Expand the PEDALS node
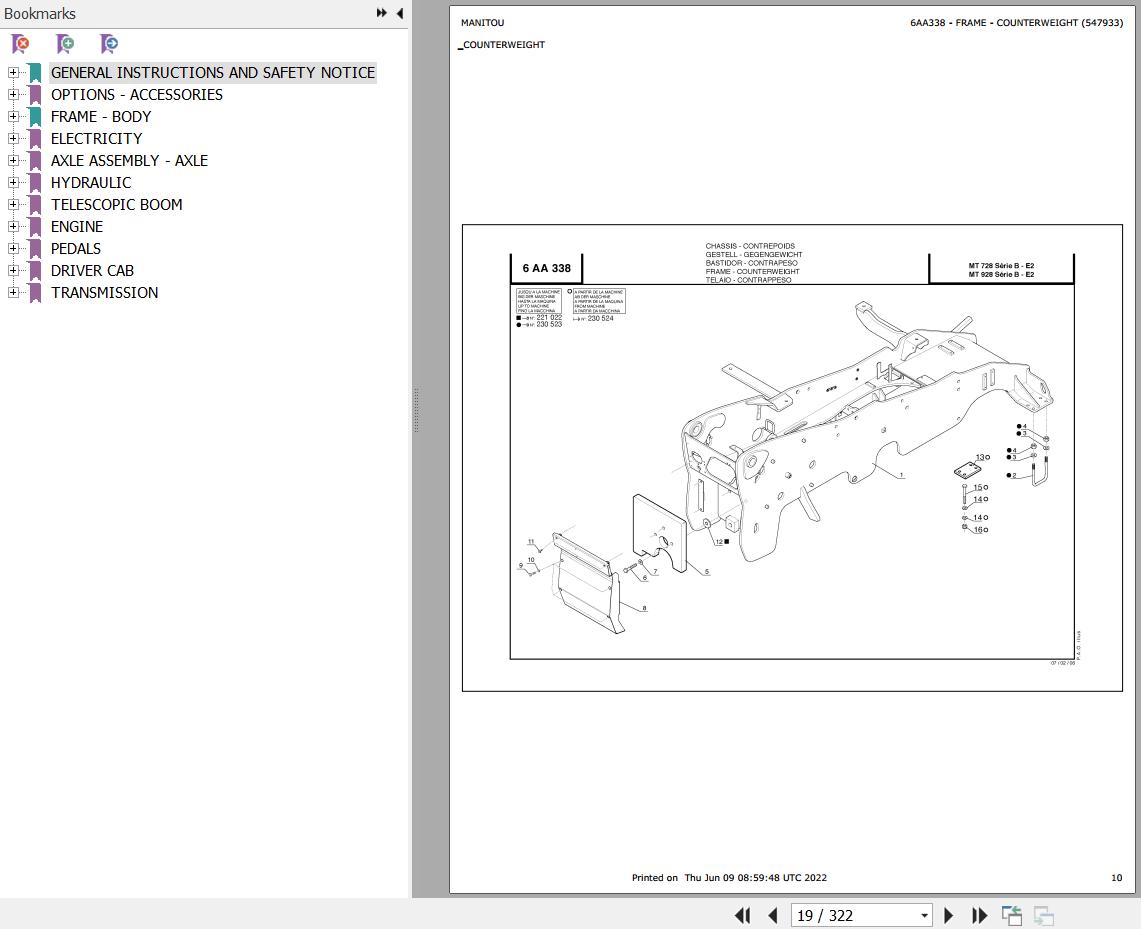Screen dimensions: 1141x929 click(x=13, y=248)
